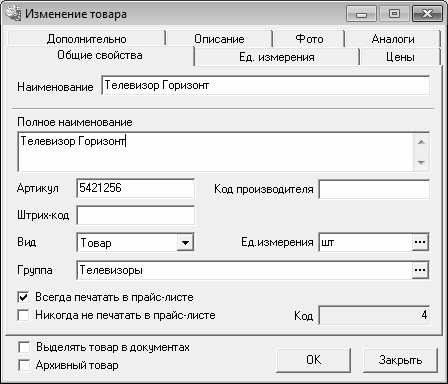Screen dimensions: 448x384
Task: Enable Никогда не печатать в прайс-листе
Action: click(23, 315)
